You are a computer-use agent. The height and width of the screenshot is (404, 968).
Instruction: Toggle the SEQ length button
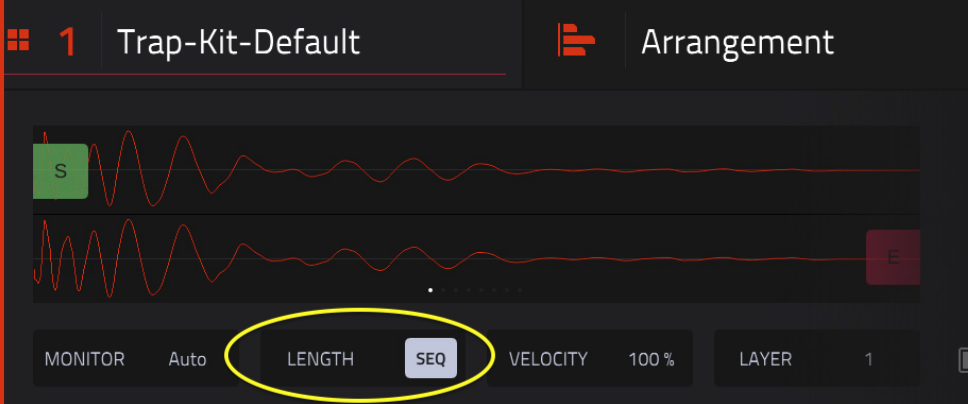[431, 358]
